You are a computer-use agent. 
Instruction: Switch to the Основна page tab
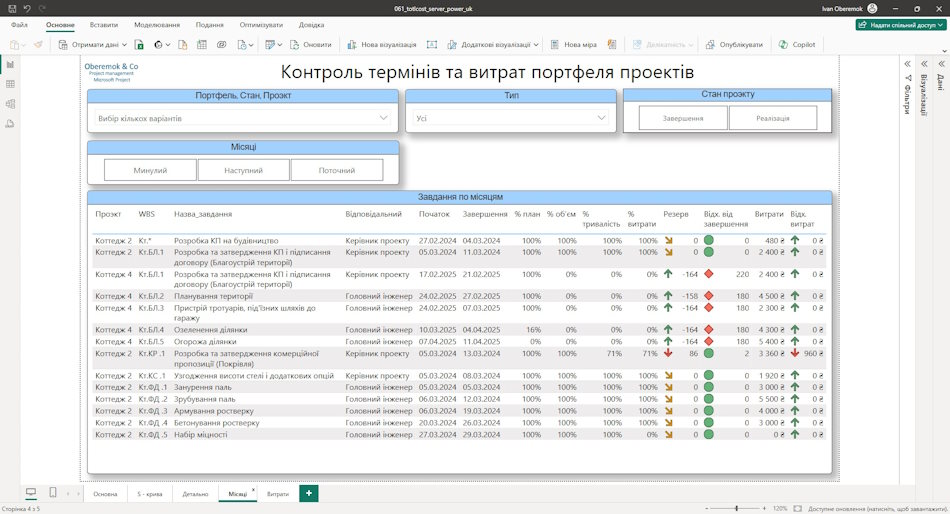(105, 494)
